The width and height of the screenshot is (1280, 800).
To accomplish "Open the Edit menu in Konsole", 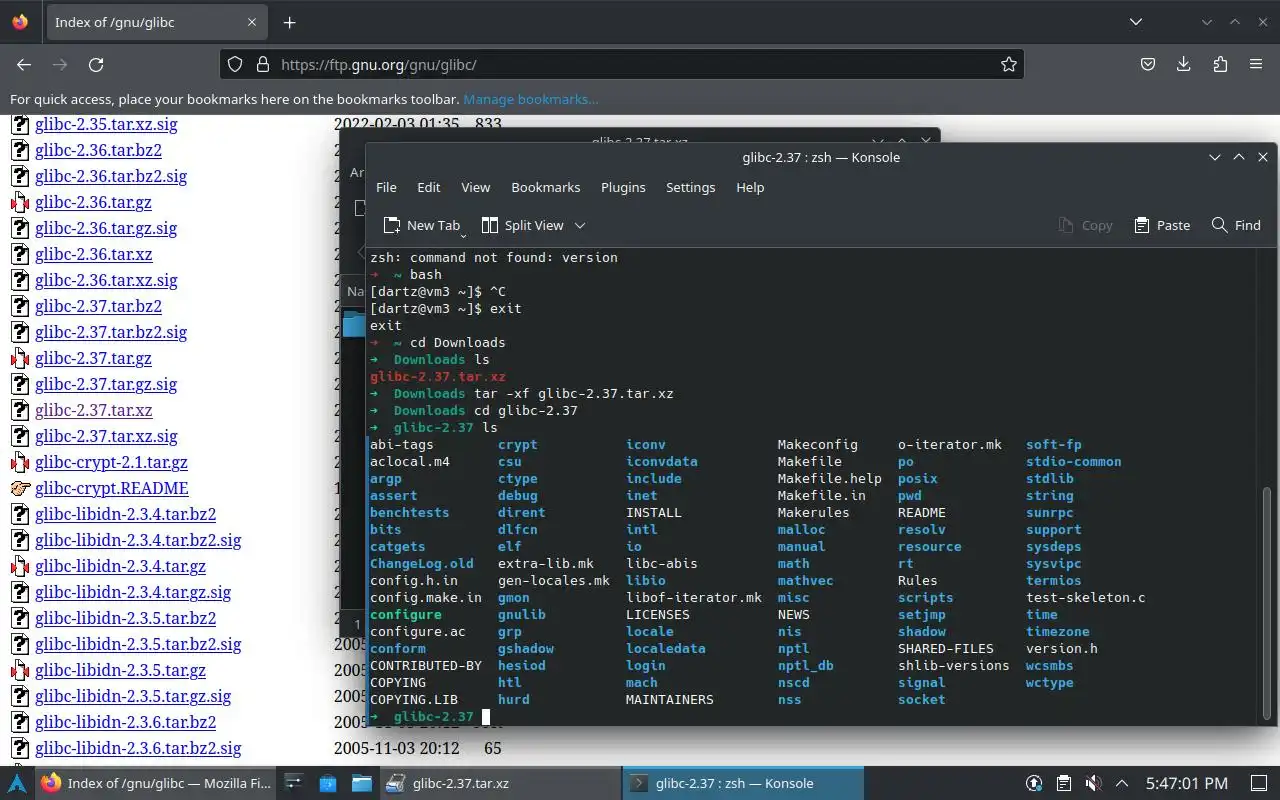I will point(428,187).
